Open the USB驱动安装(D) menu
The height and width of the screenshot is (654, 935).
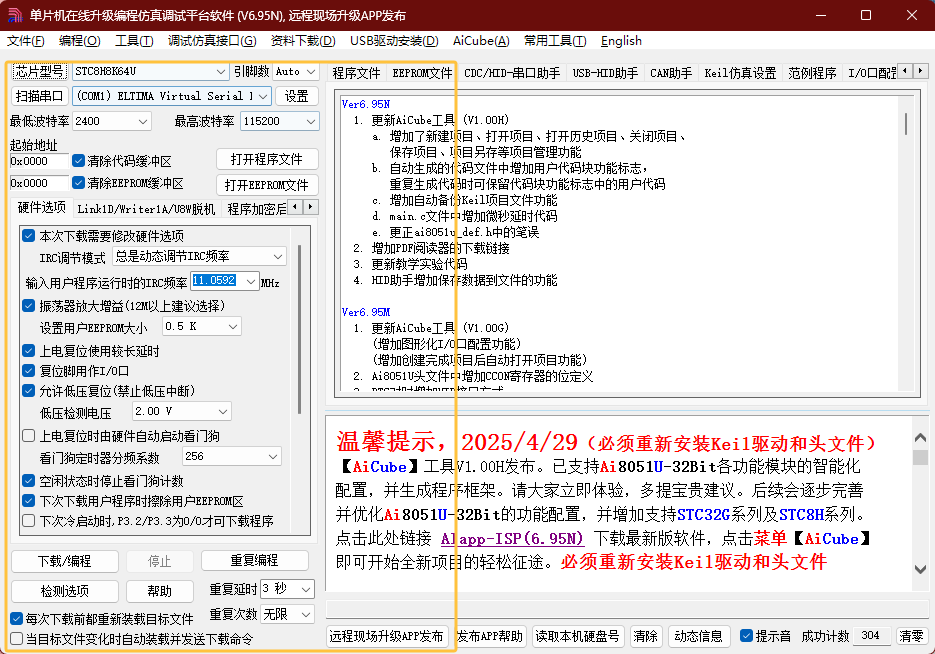394,41
